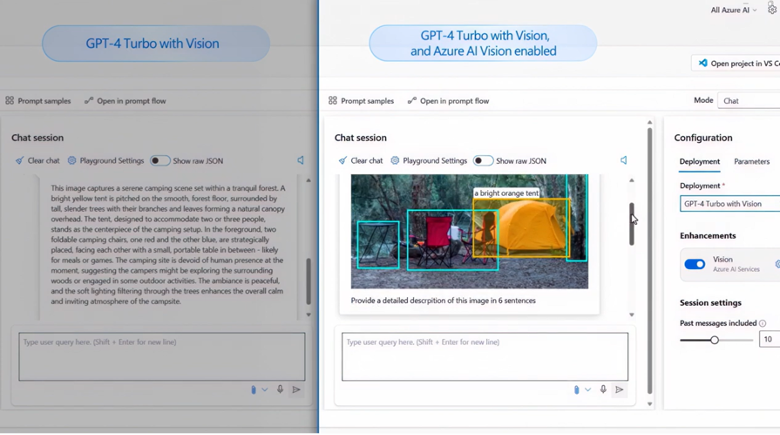Expand the attachment dropdown arrow in right chat
The image size is (780, 435).
587,390
